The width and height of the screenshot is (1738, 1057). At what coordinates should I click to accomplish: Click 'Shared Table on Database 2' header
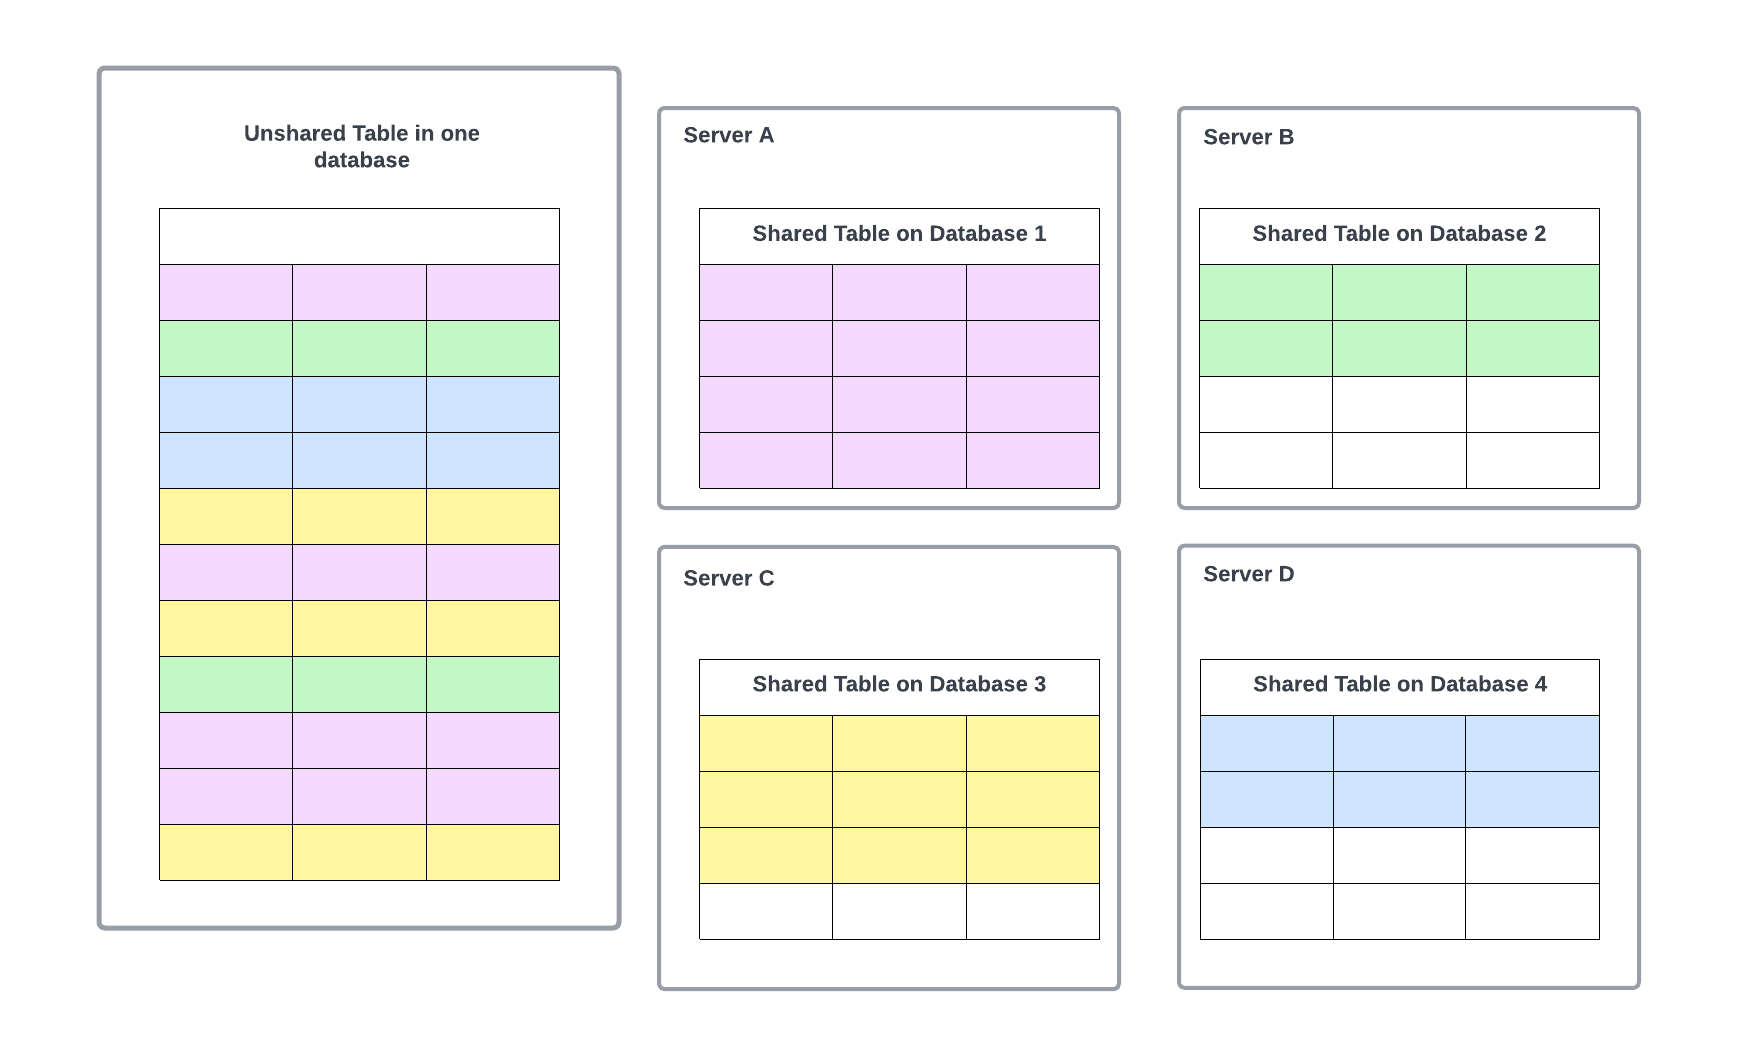[1399, 234]
